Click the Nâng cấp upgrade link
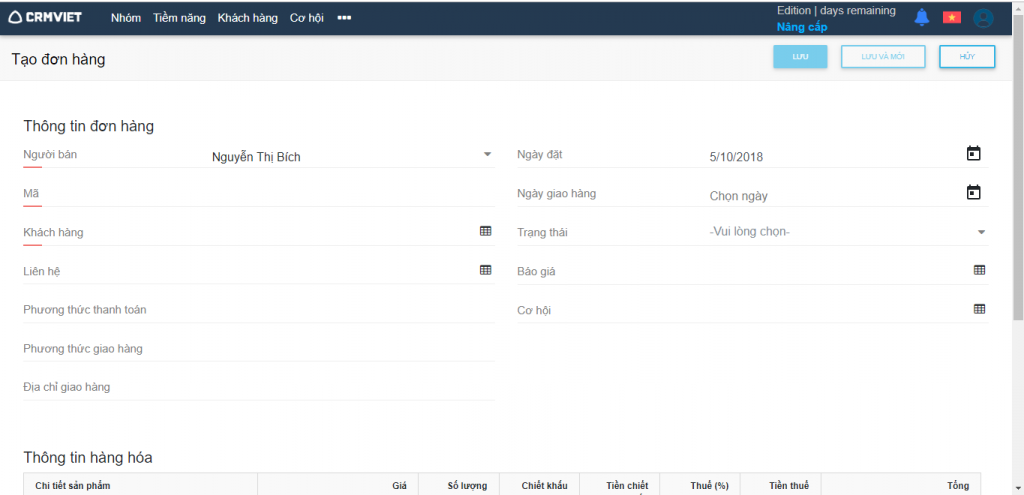Screen dimensions: 1024x495 (x=801, y=27)
